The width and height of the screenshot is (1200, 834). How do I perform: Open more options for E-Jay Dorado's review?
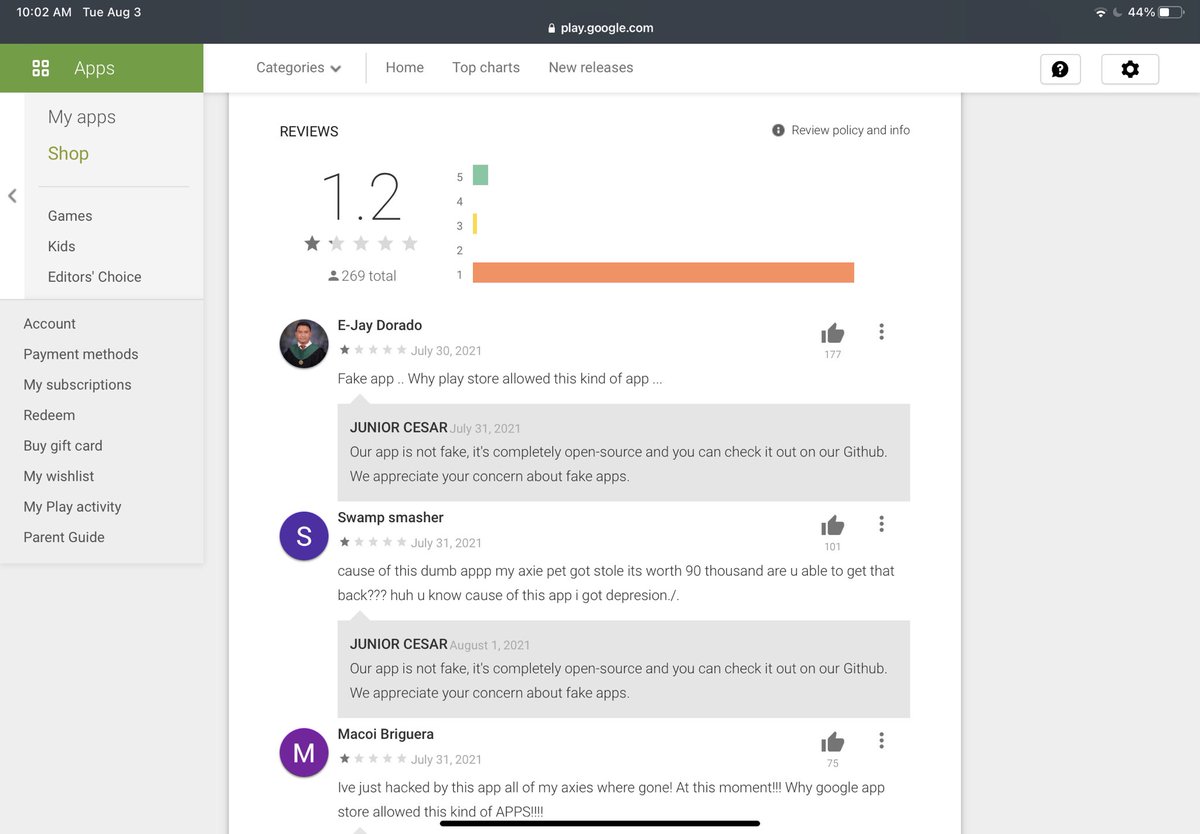point(881,331)
